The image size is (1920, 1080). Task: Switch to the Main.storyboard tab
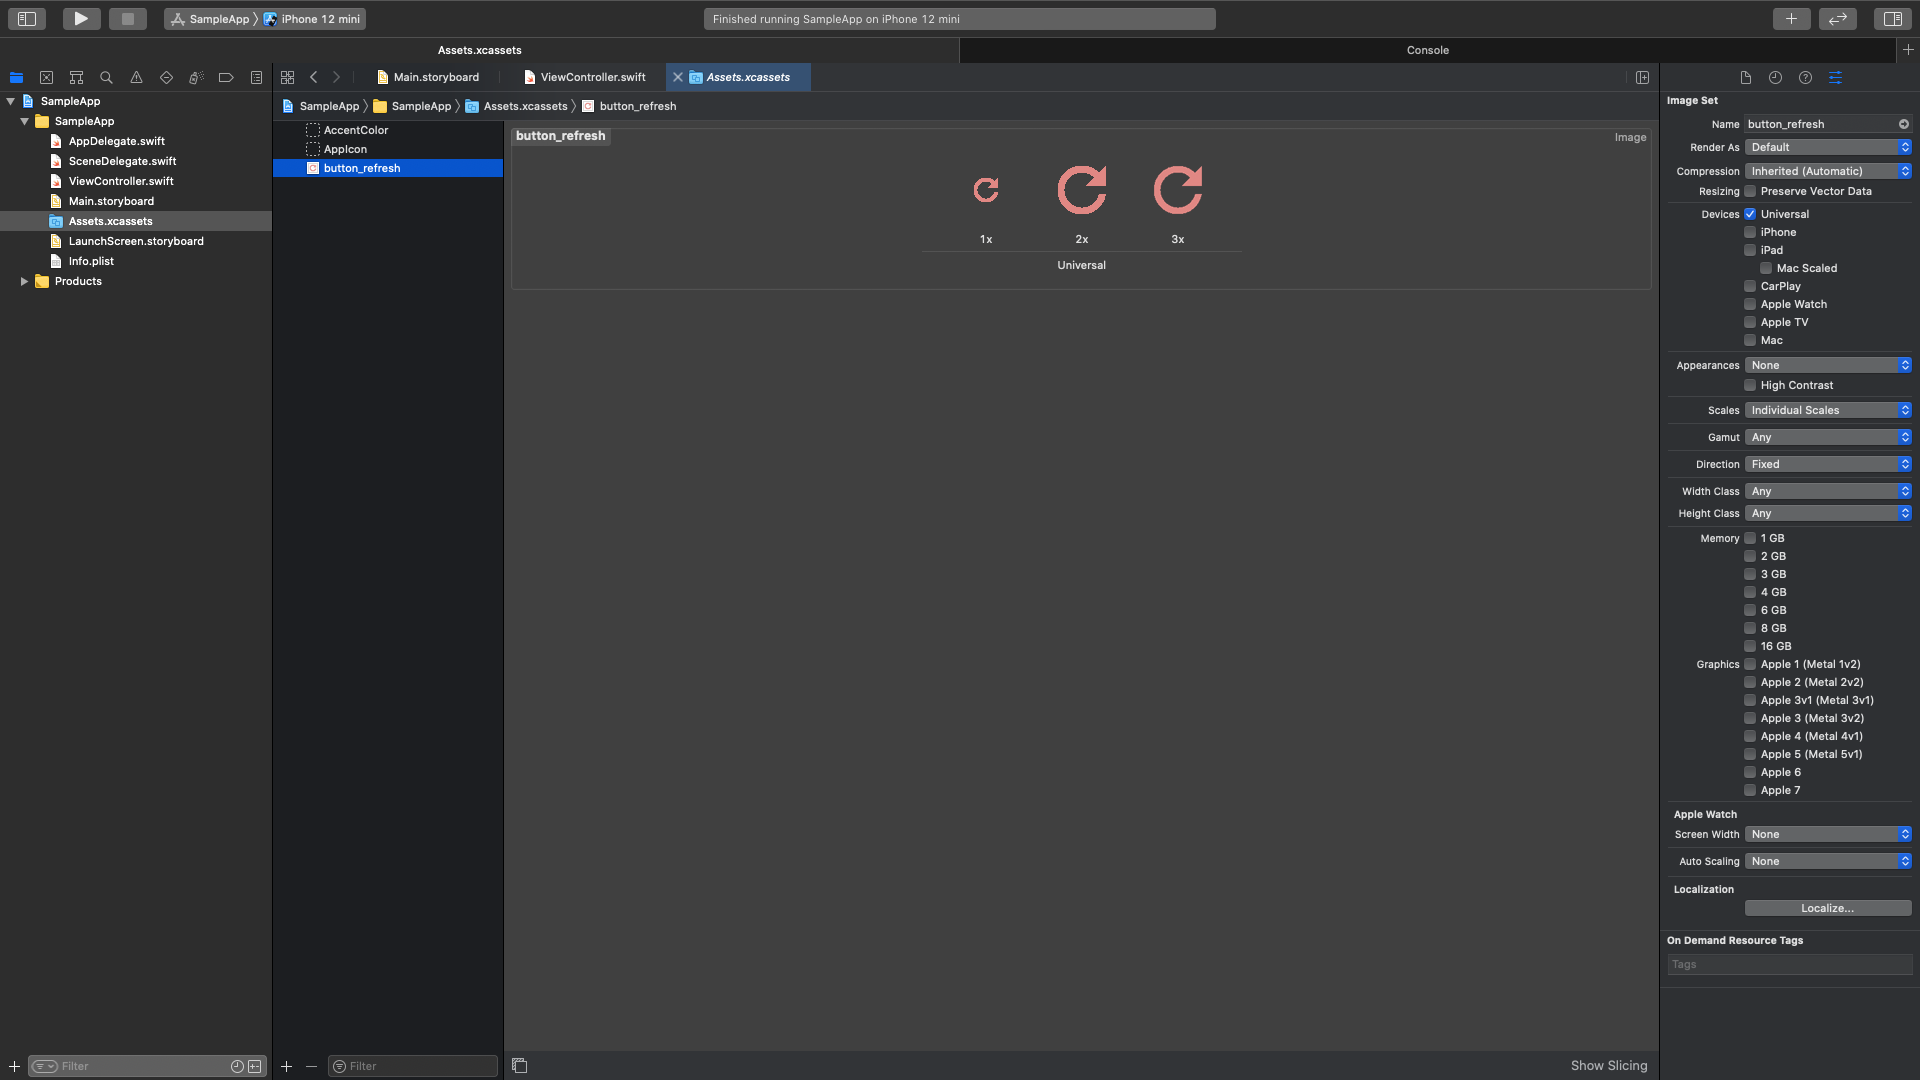click(435, 78)
